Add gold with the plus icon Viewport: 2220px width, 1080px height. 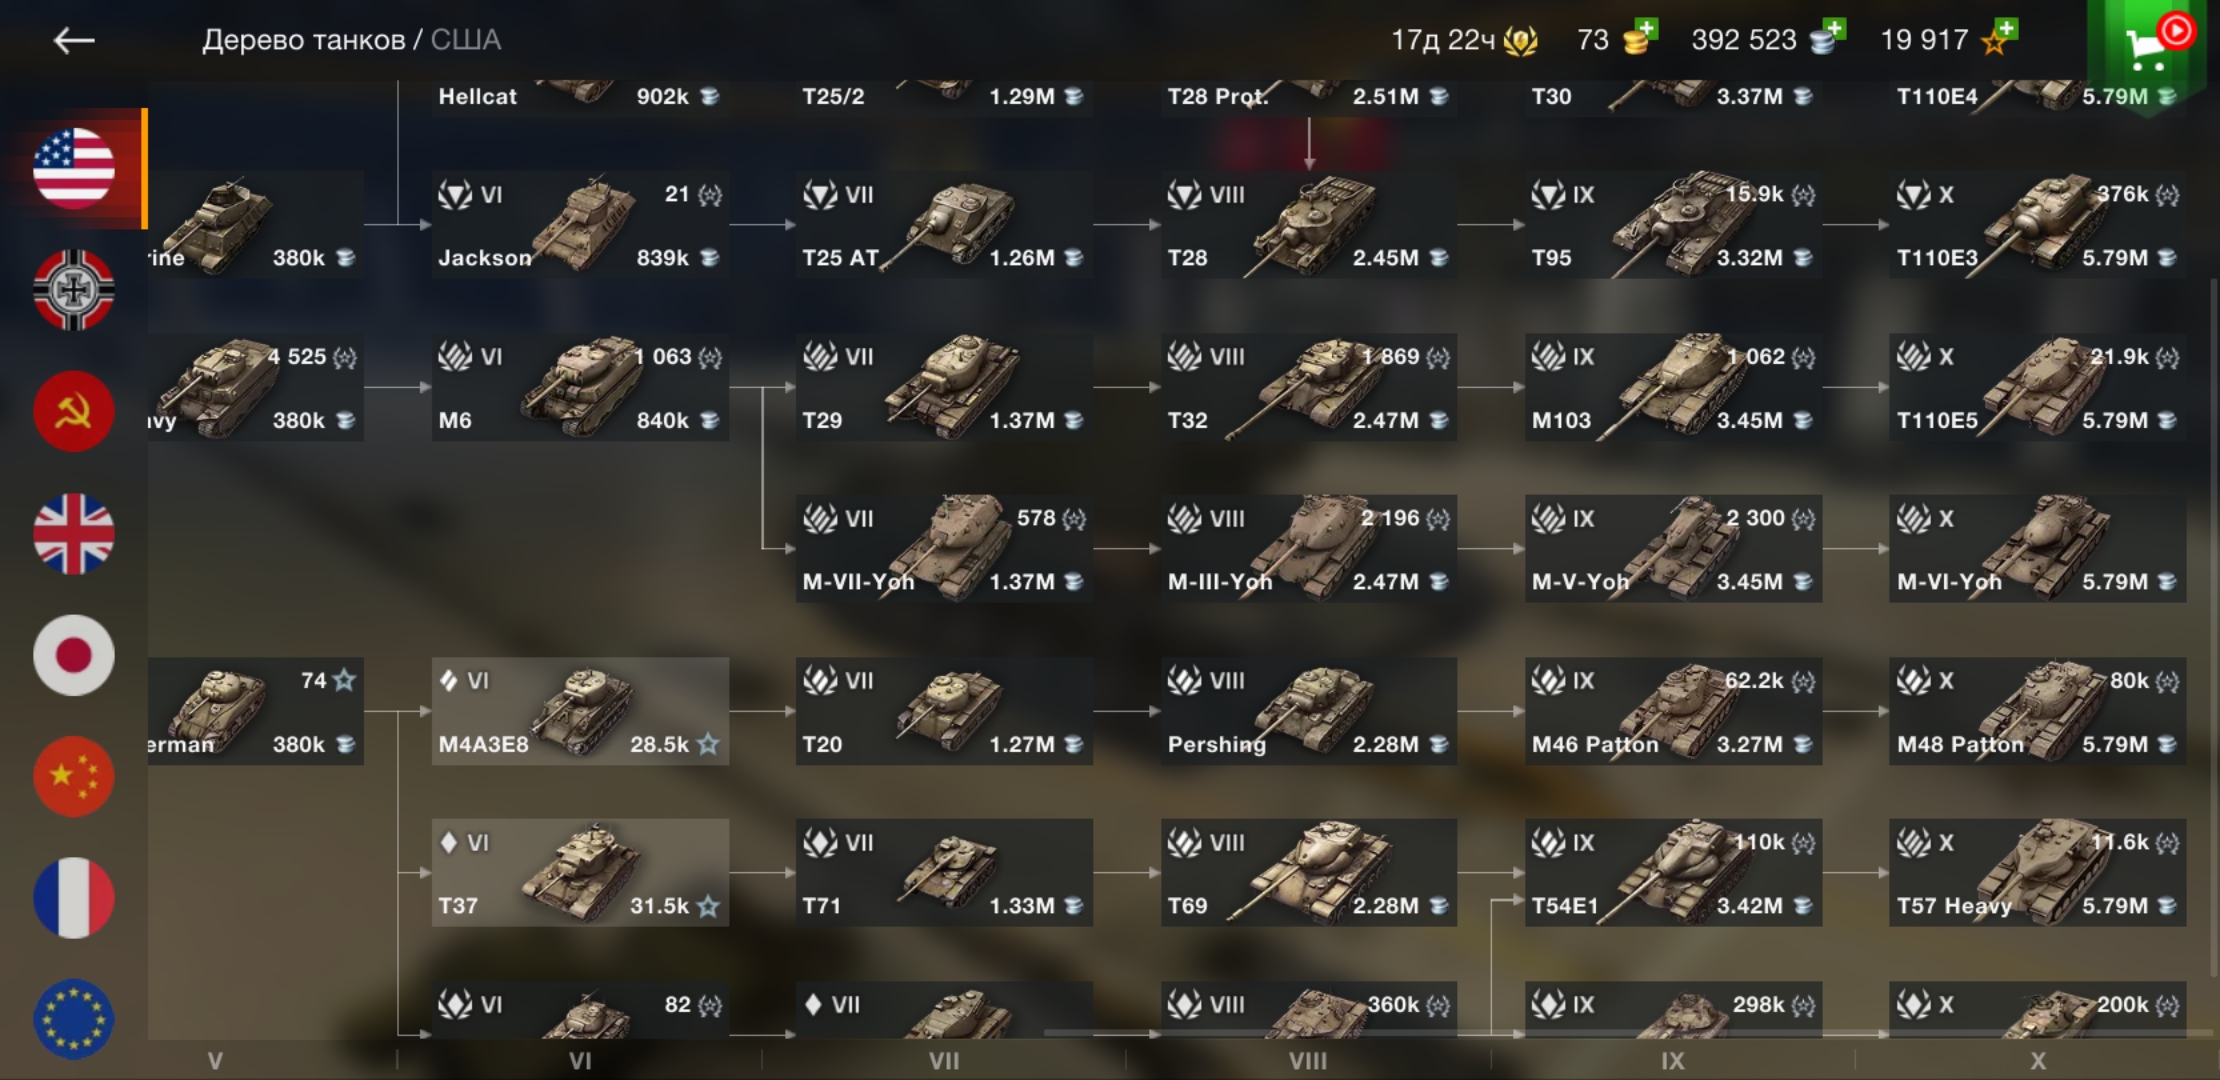(x=1647, y=29)
